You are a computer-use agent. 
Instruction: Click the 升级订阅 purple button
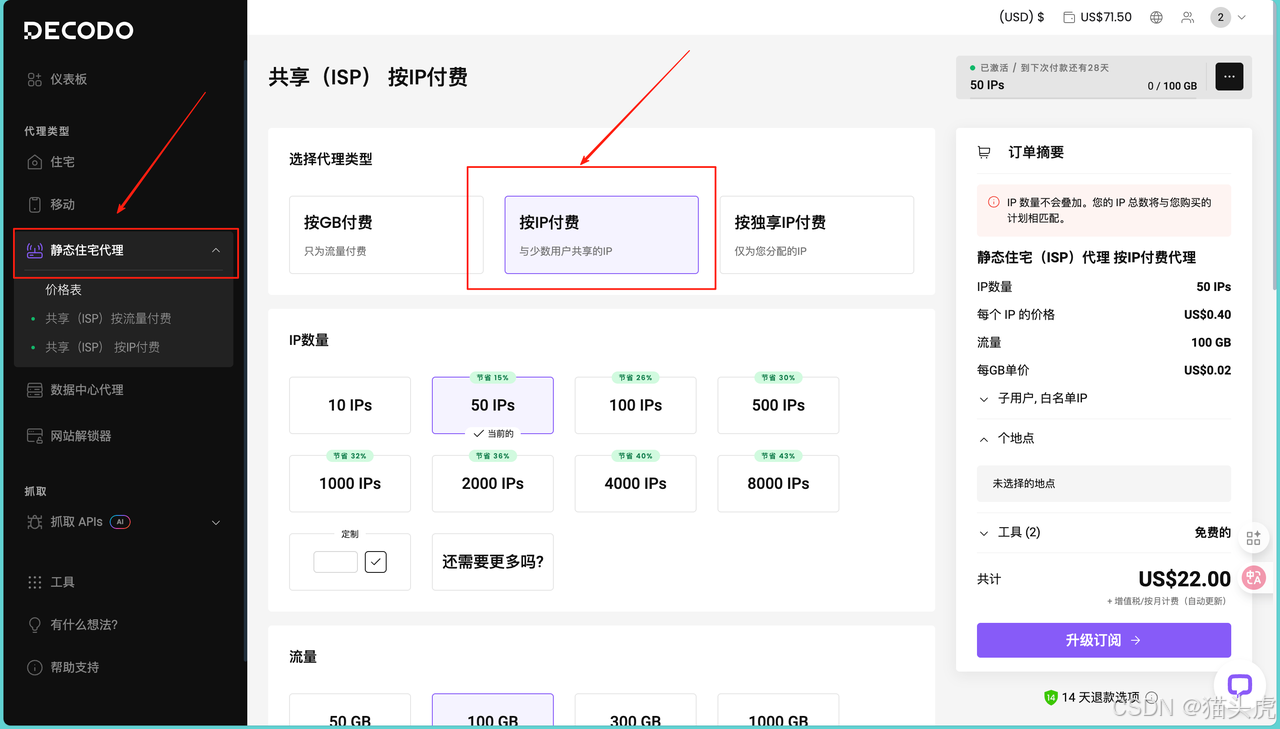click(1103, 640)
